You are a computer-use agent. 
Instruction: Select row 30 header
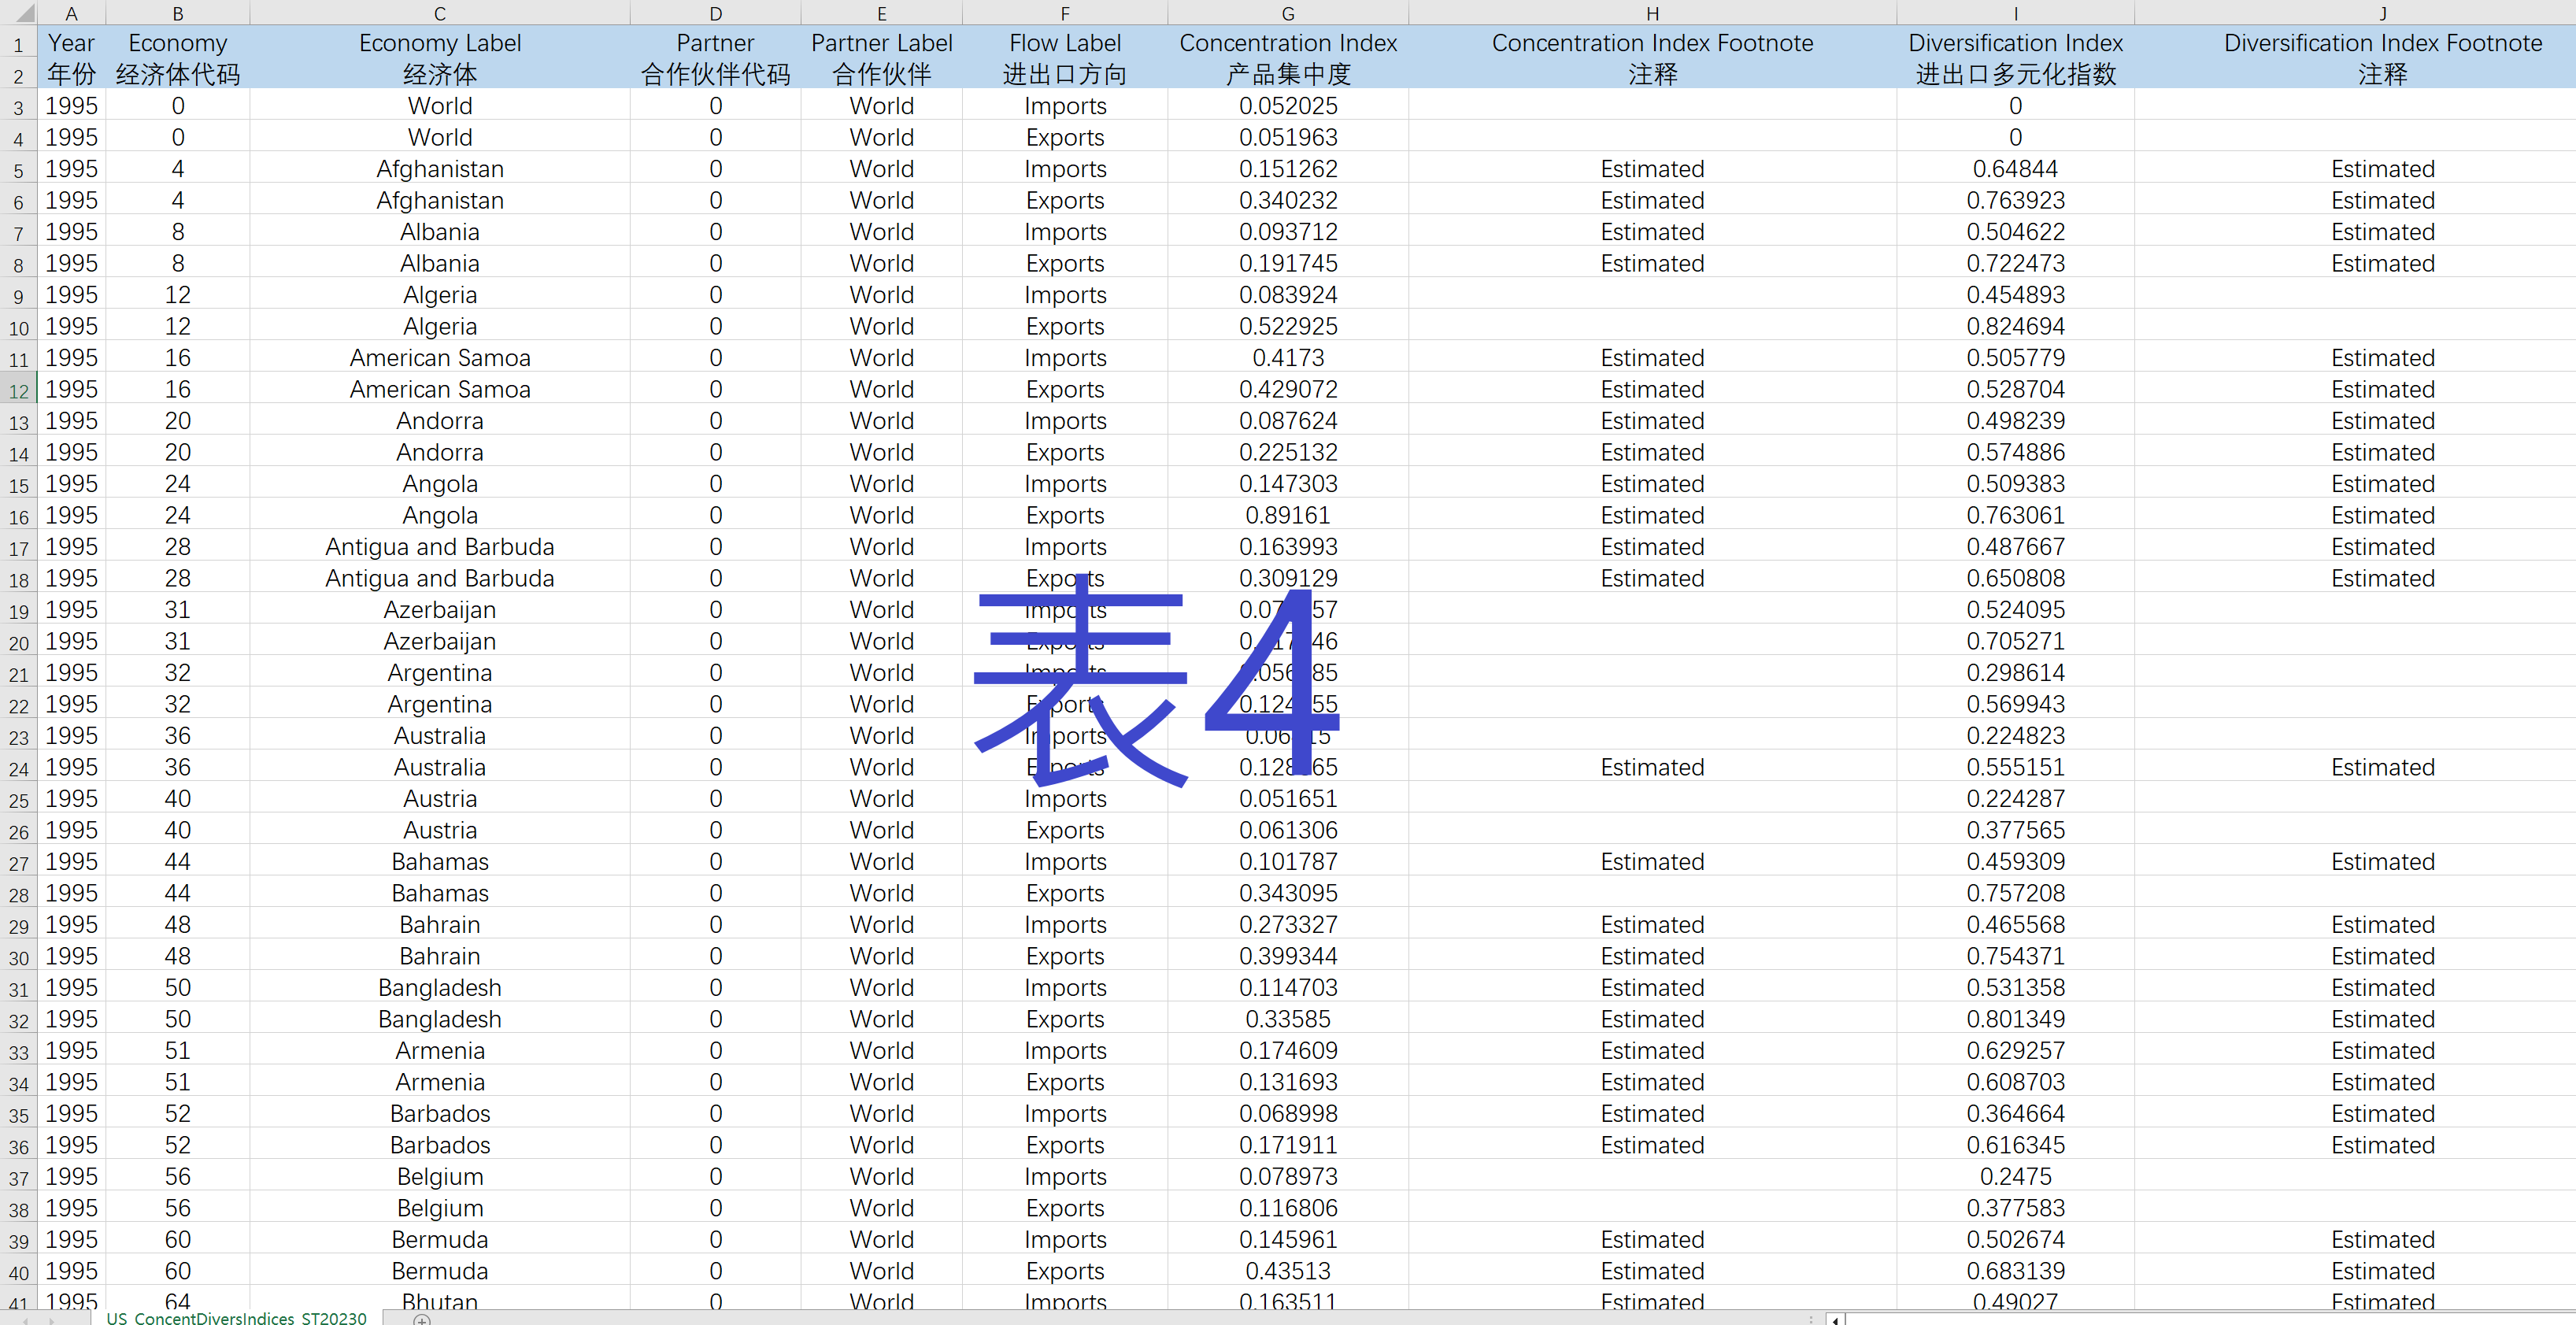tap(18, 957)
